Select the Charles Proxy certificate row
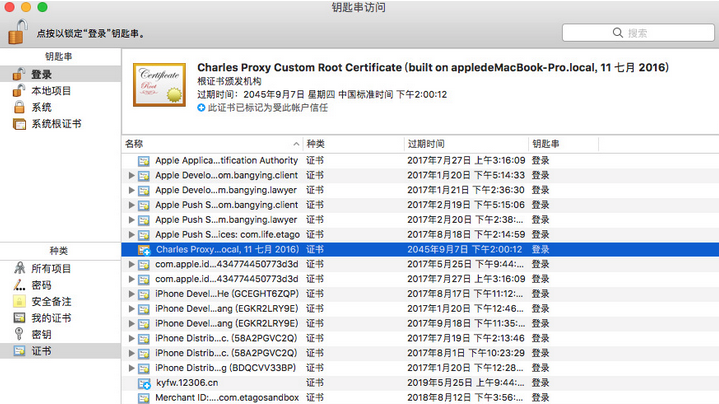Viewport: 719px width, 404px height. click(420, 249)
